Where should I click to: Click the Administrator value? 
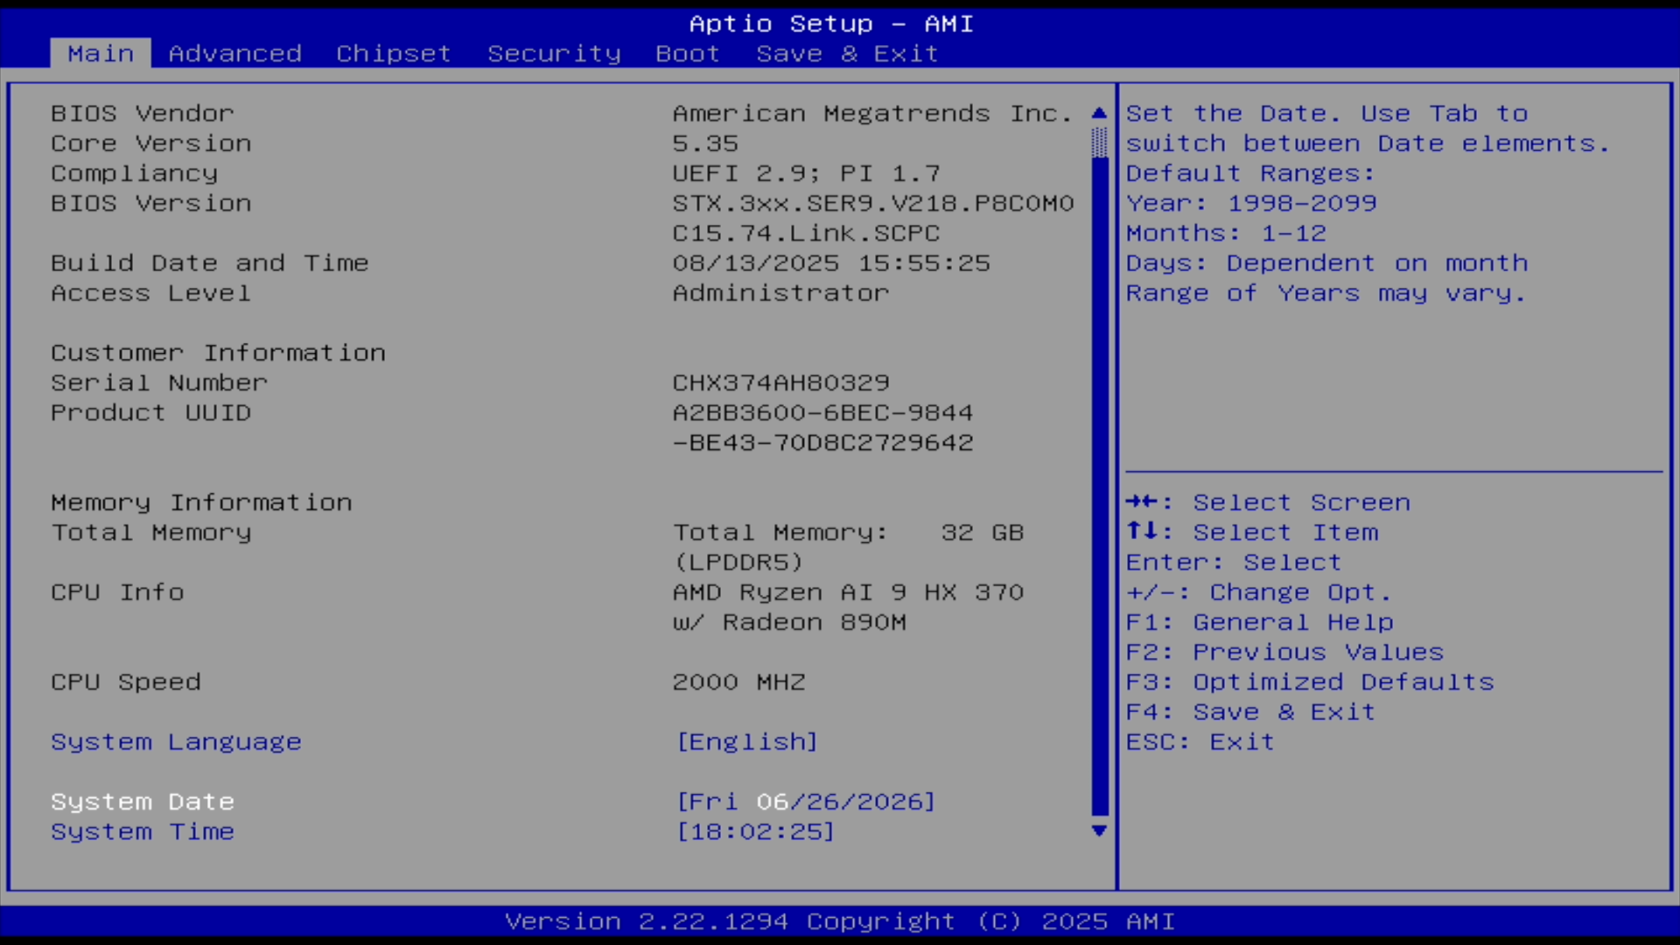point(780,293)
